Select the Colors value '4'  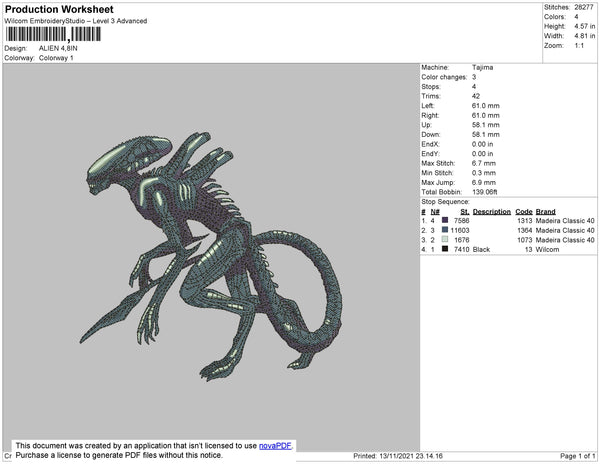pyautogui.click(x=576, y=17)
